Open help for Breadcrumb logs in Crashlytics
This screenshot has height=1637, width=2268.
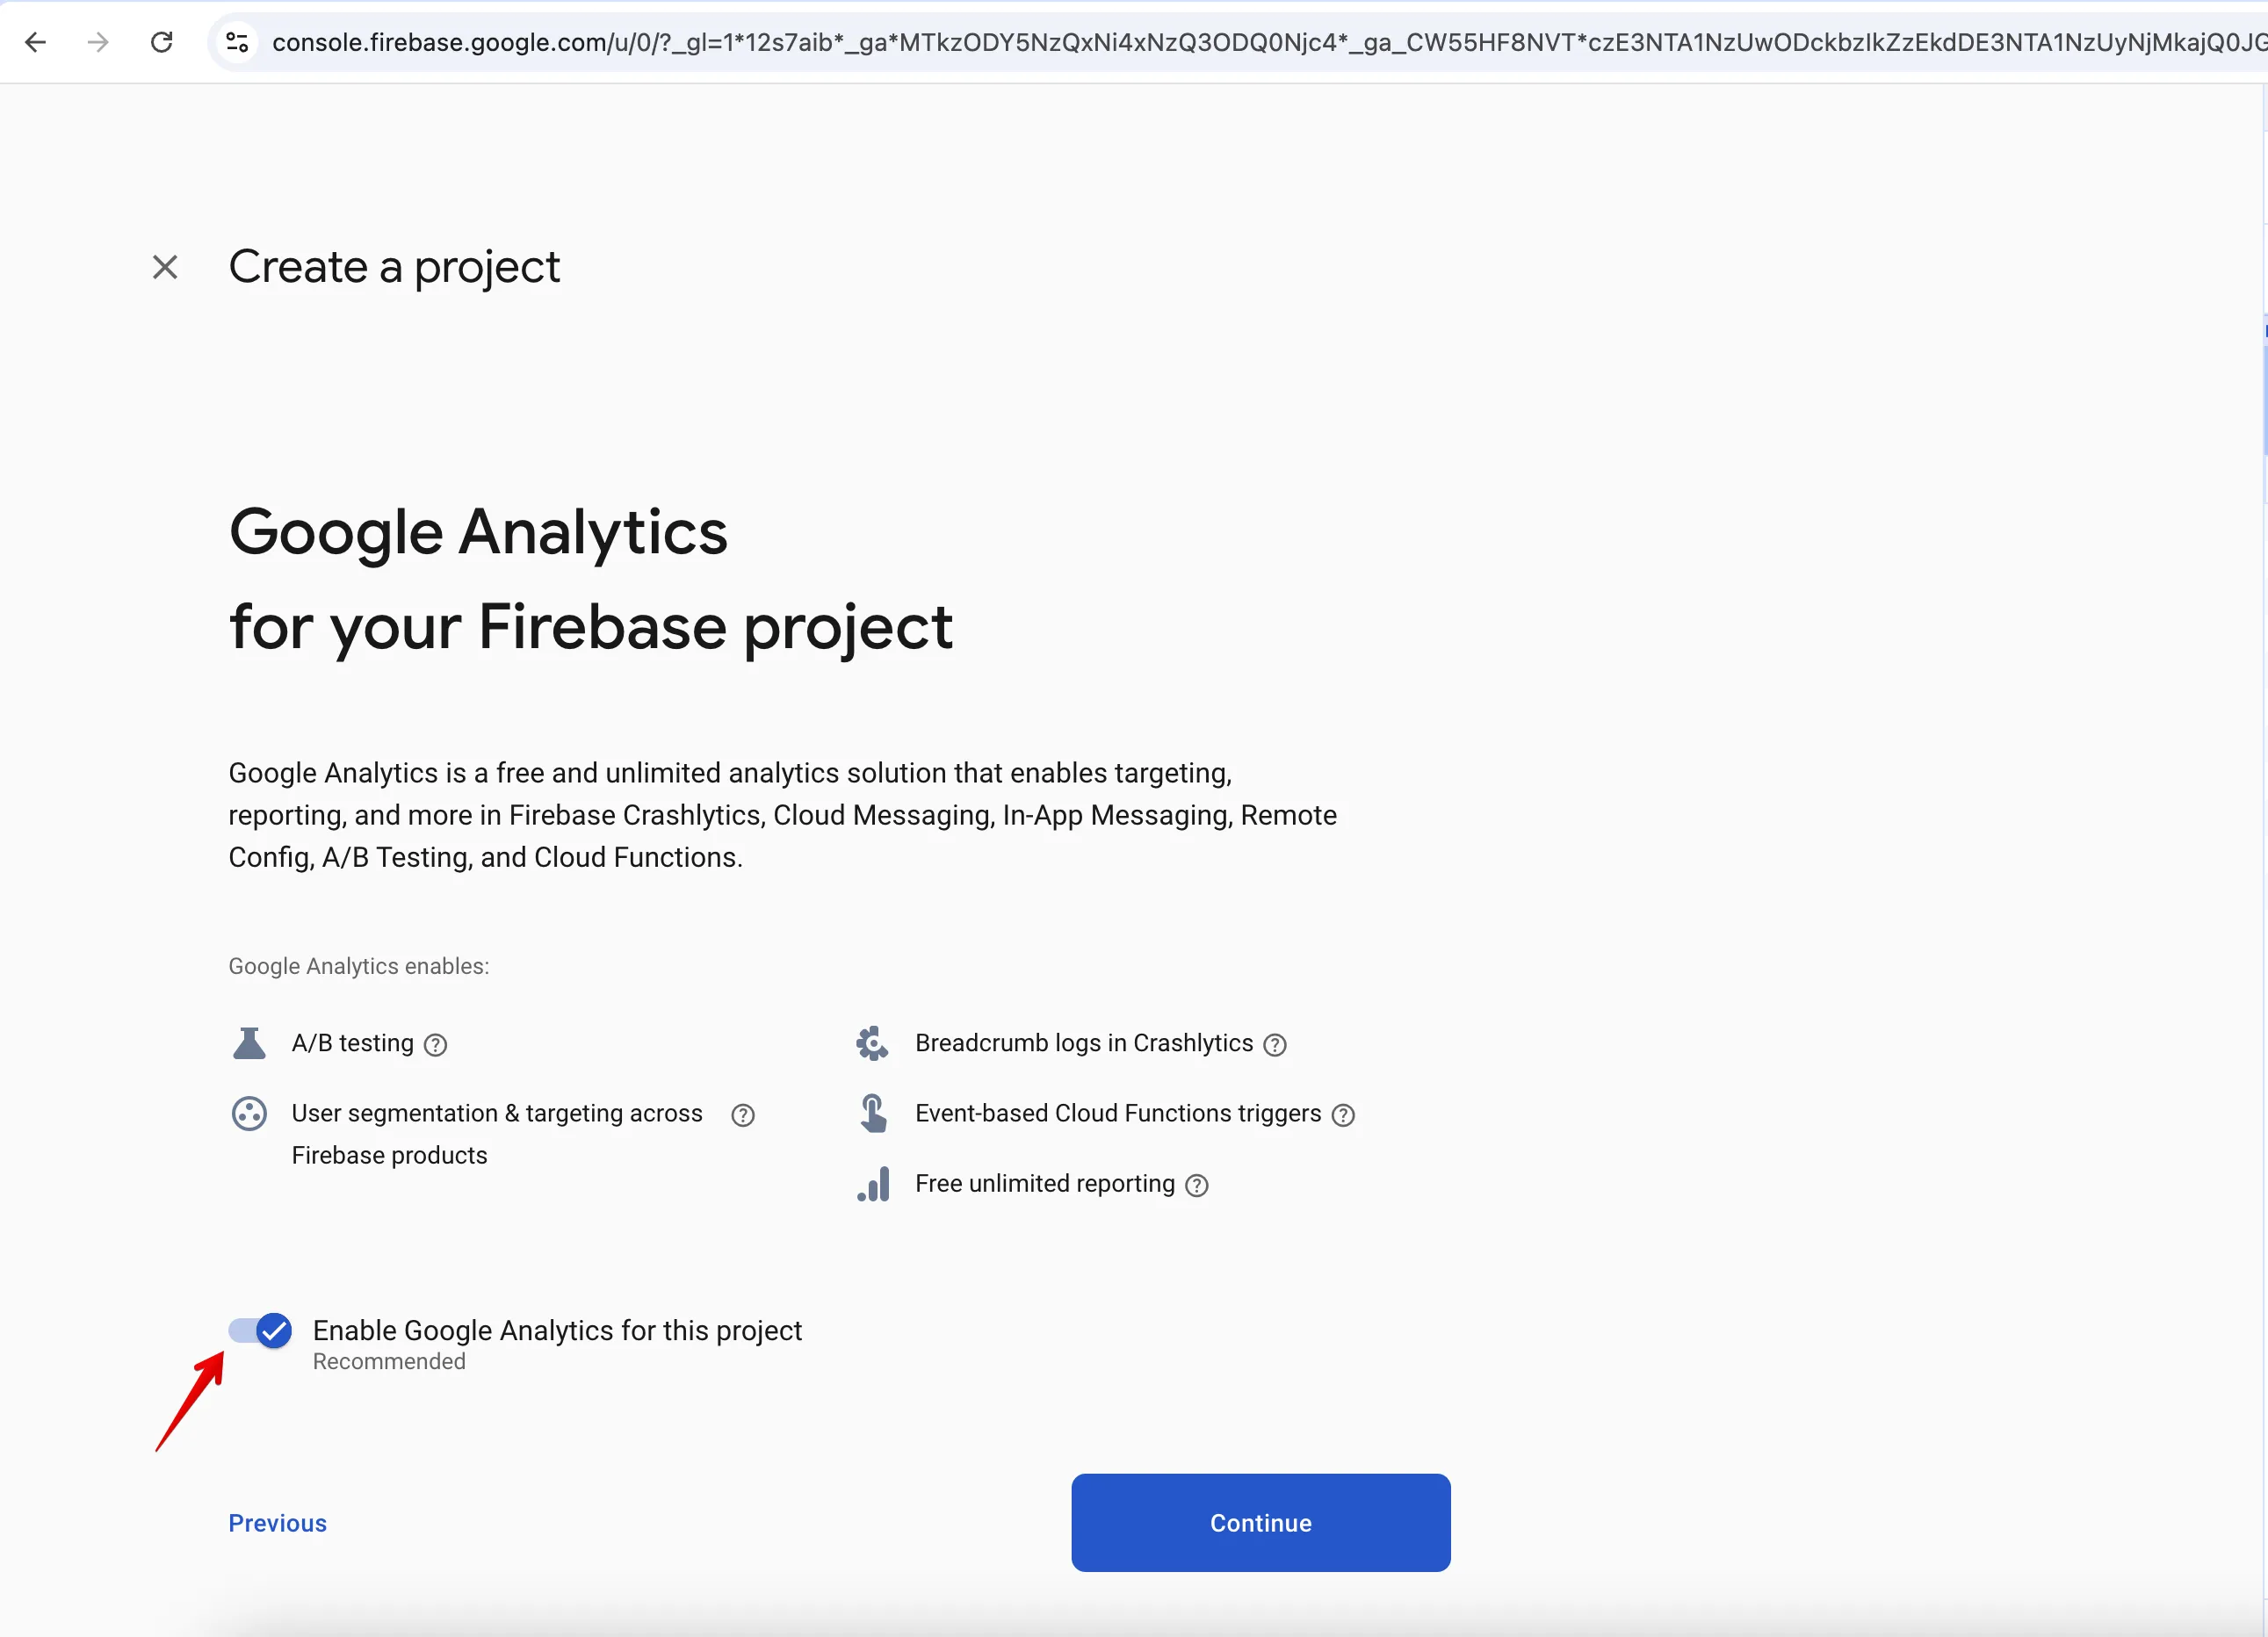coord(1274,1045)
